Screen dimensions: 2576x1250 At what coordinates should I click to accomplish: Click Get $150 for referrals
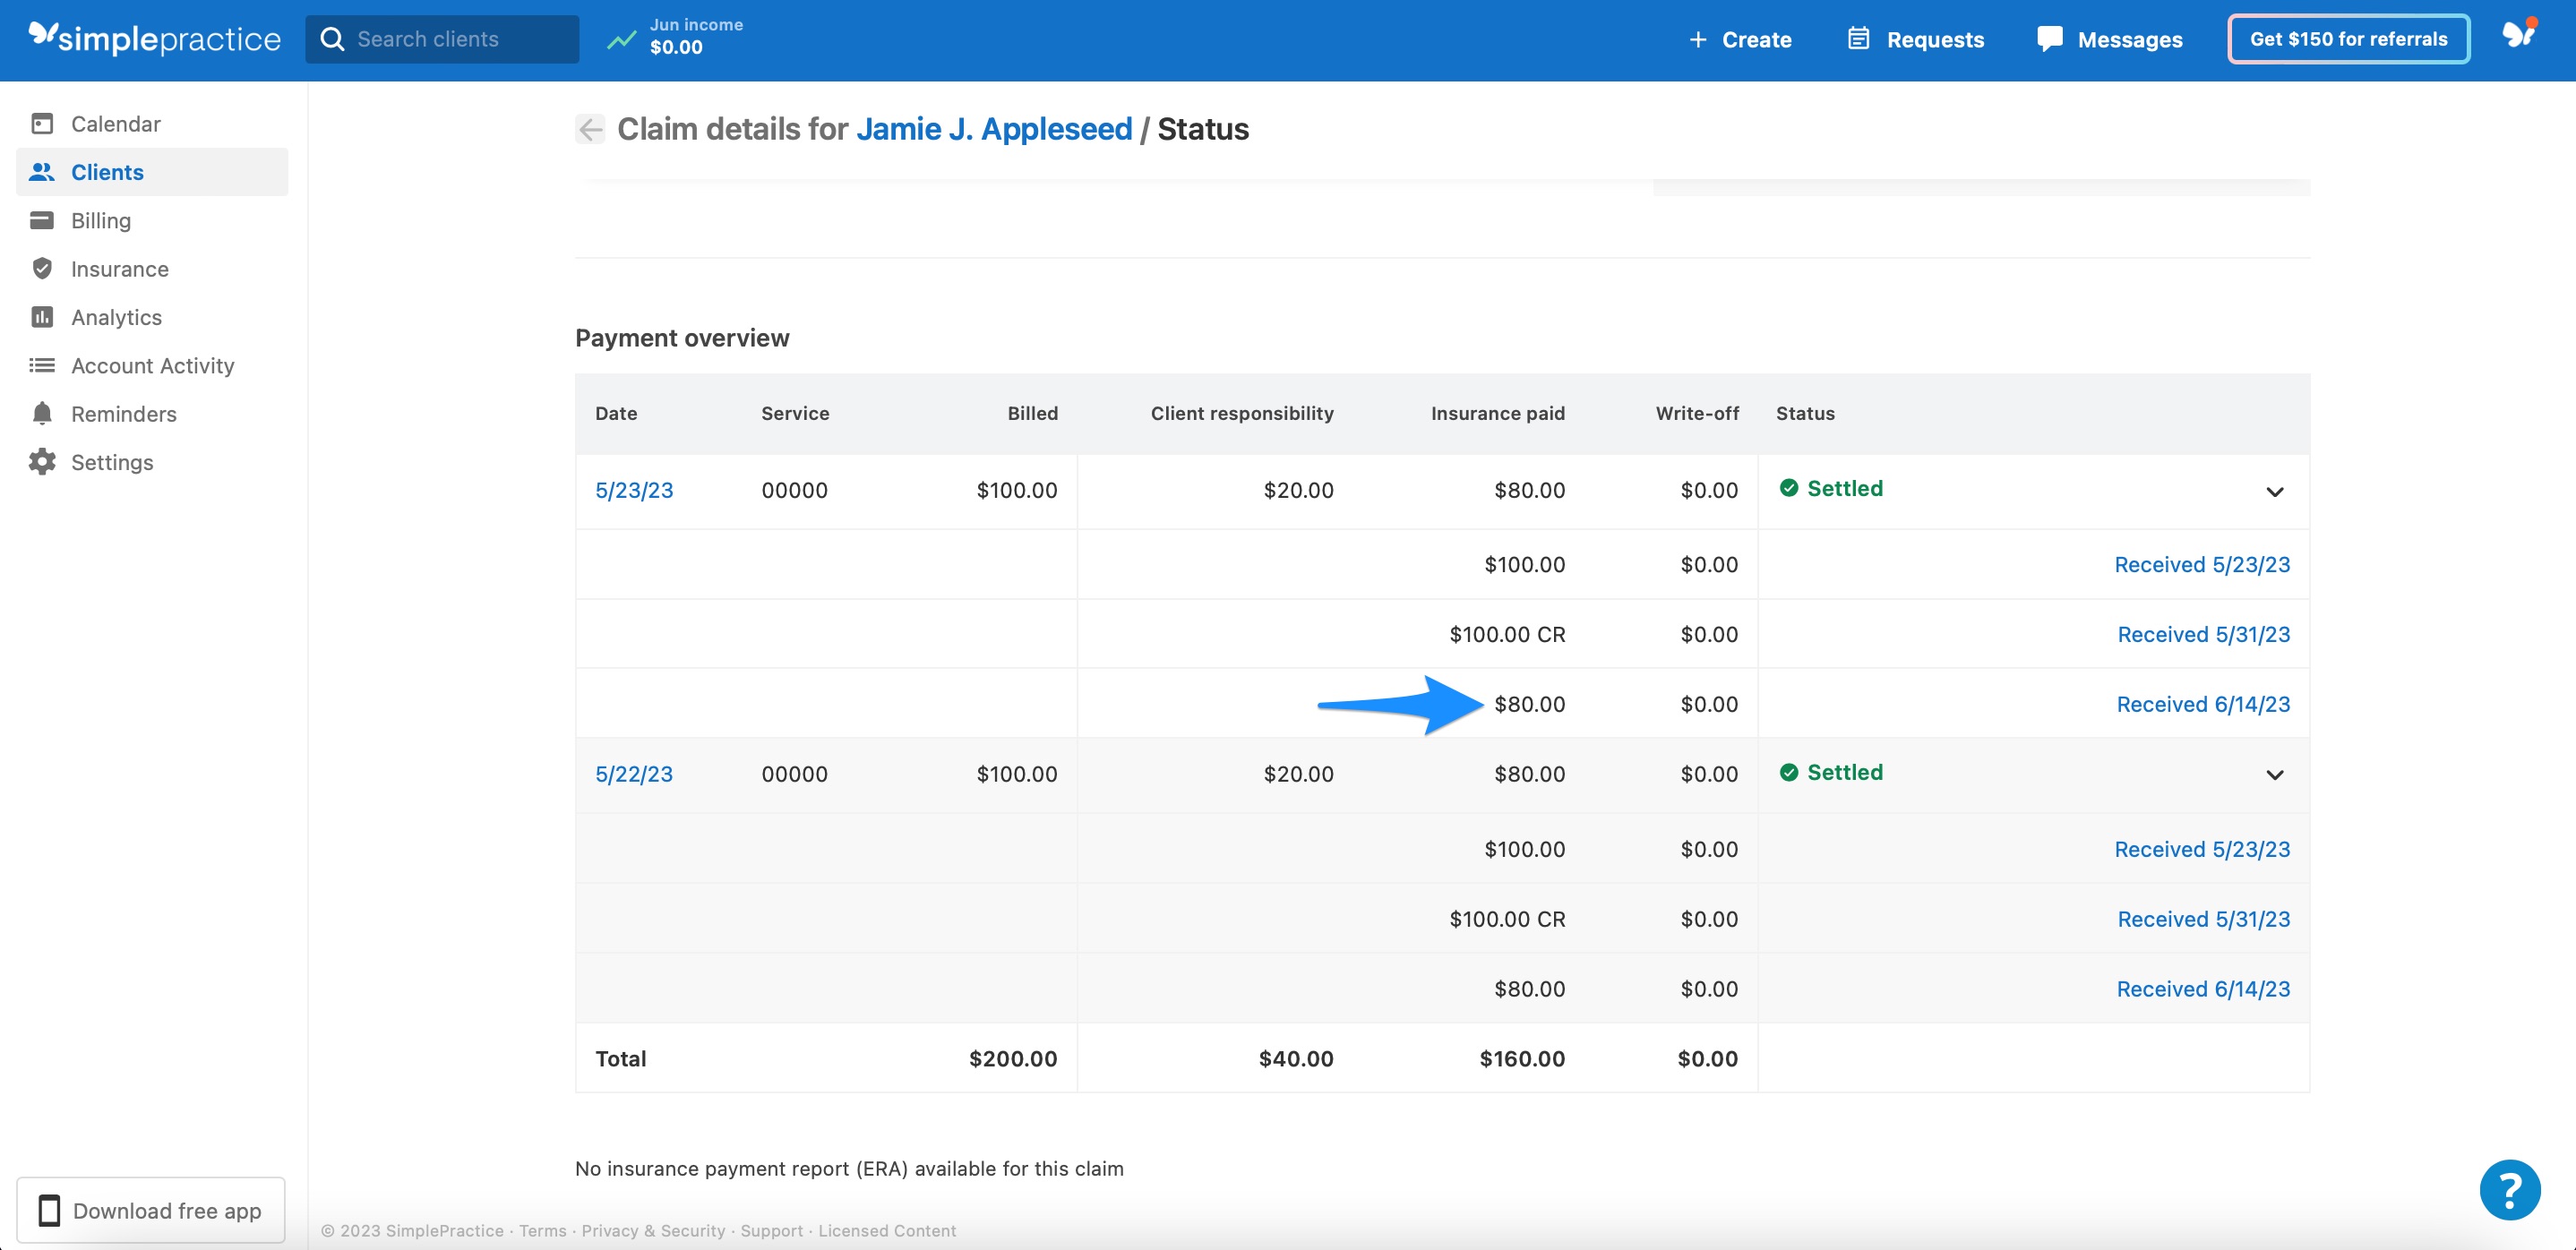pos(2348,39)
